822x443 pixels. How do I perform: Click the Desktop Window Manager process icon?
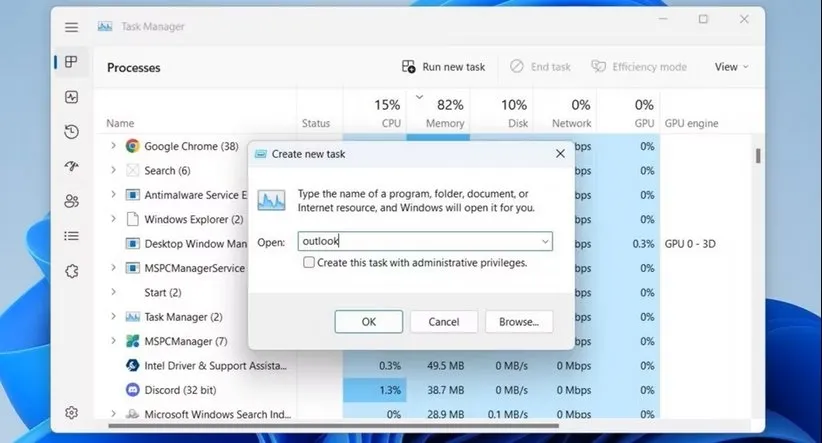133,244
